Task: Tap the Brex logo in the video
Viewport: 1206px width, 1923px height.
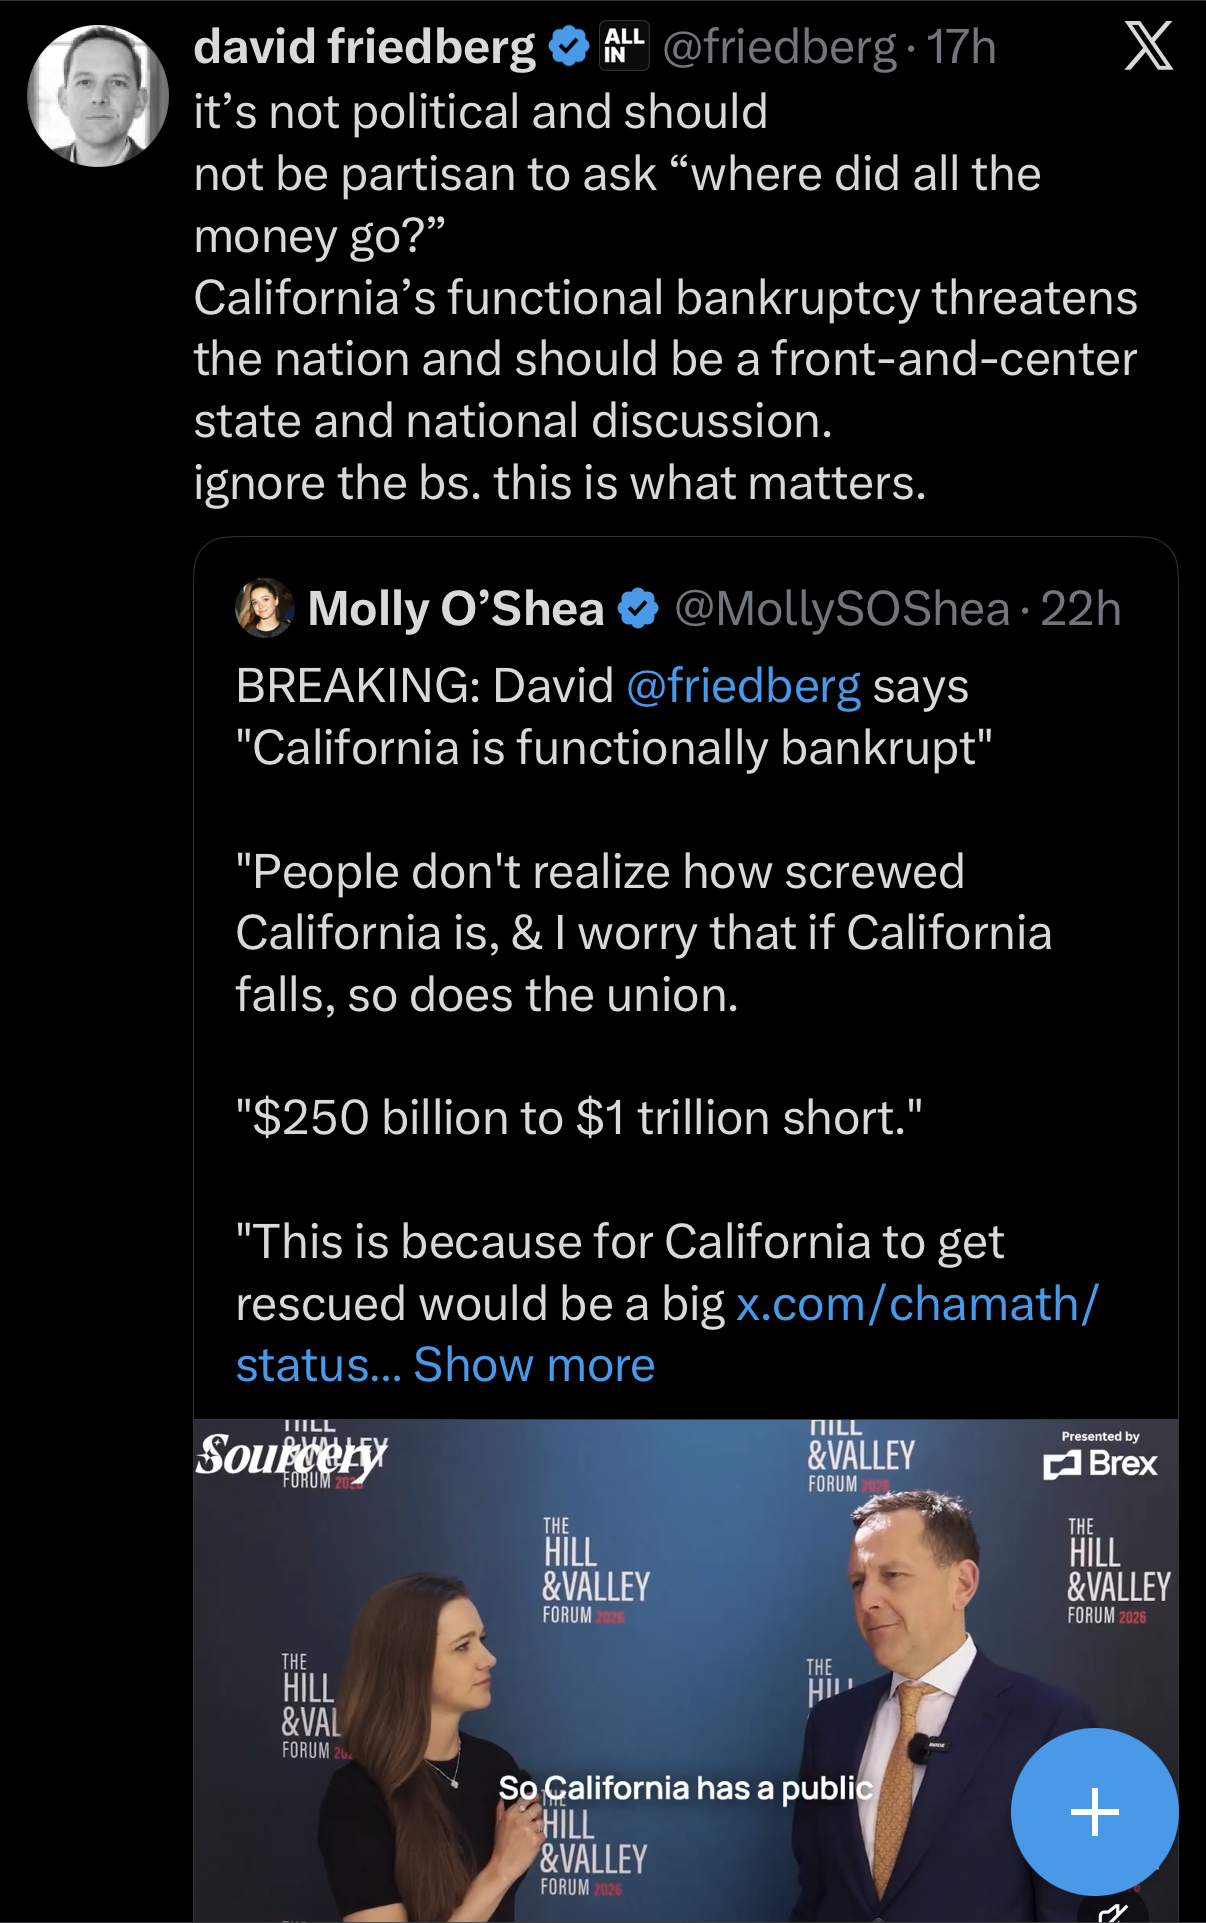Action: 1100,1463
